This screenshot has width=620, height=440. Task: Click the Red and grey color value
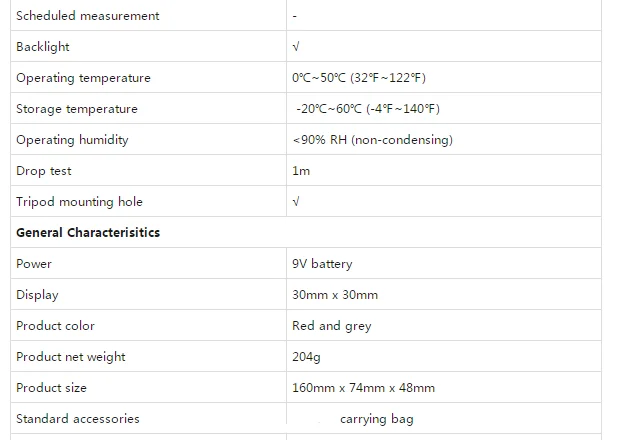[x=331, y=326]
